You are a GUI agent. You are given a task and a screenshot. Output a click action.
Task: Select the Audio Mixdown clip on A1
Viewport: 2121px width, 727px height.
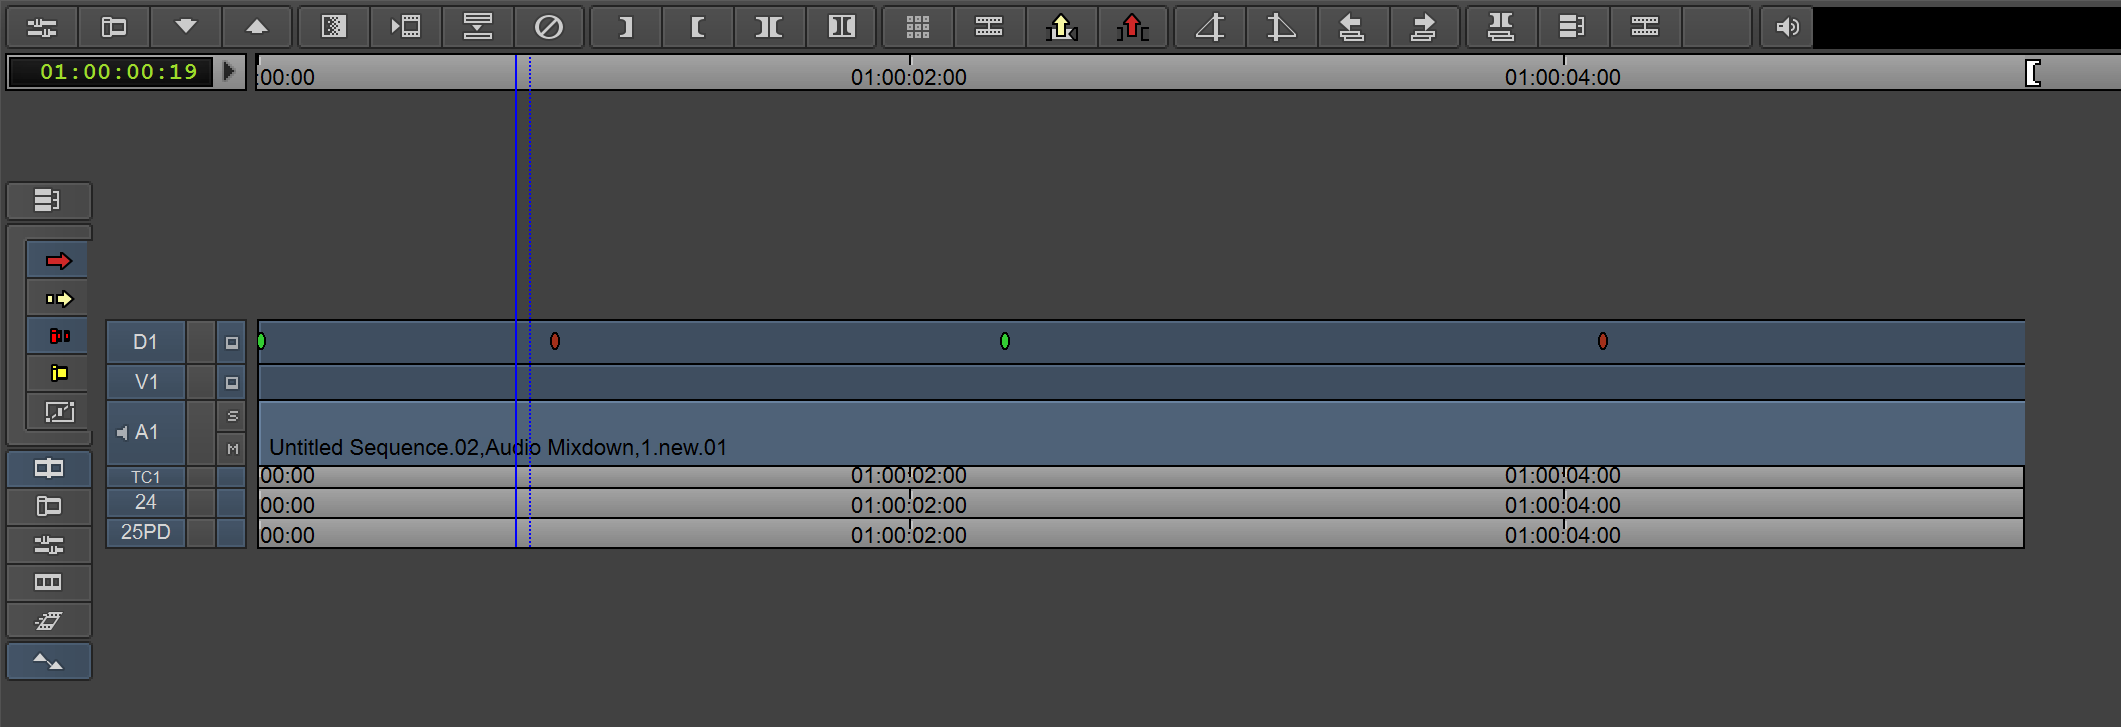click(x=1141, y=433)
